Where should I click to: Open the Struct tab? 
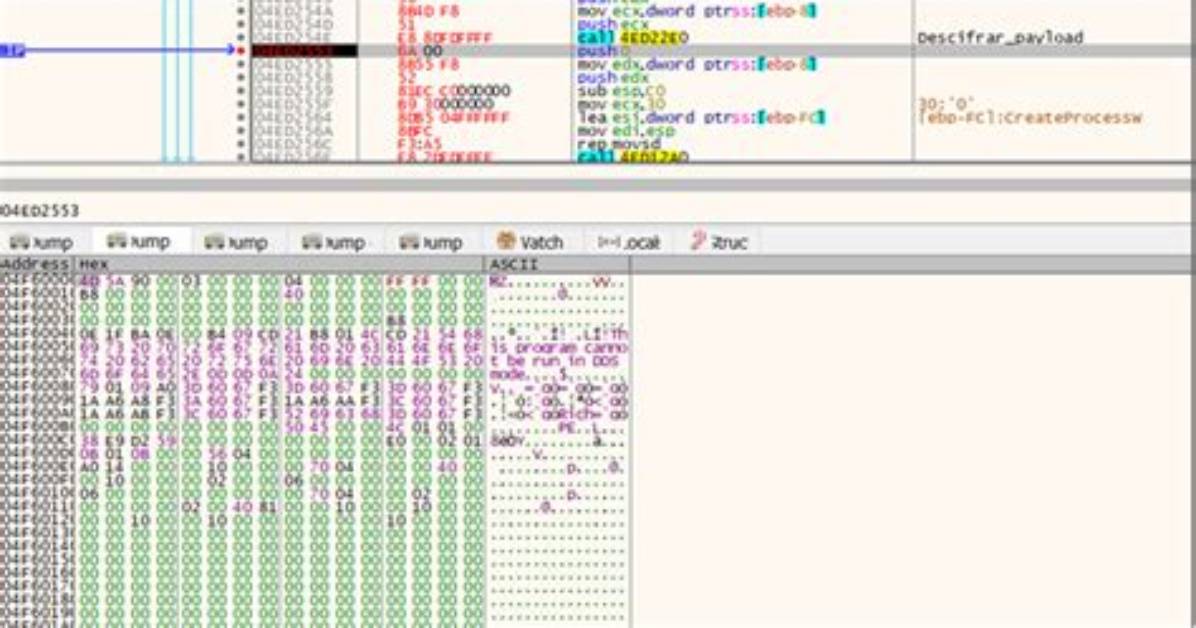tap(719, 243)
